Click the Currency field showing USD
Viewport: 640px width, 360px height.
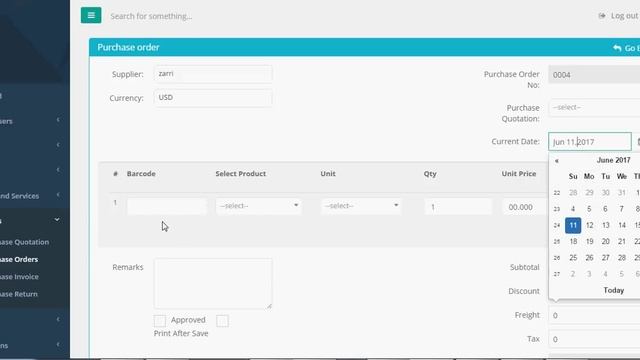pos(213,98)
